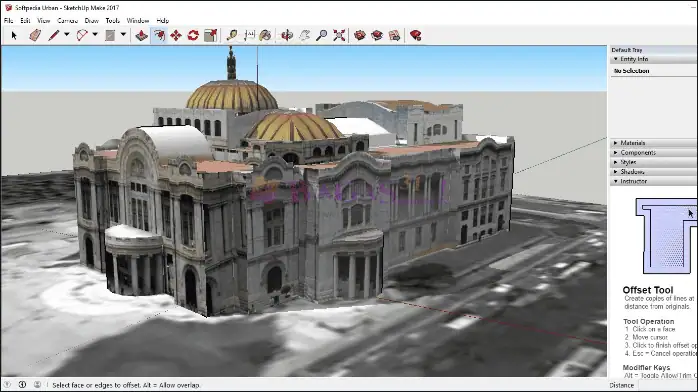Screen dimensions: 698x392
Task: Select the Rectangle shape tool
Action: 110,35
